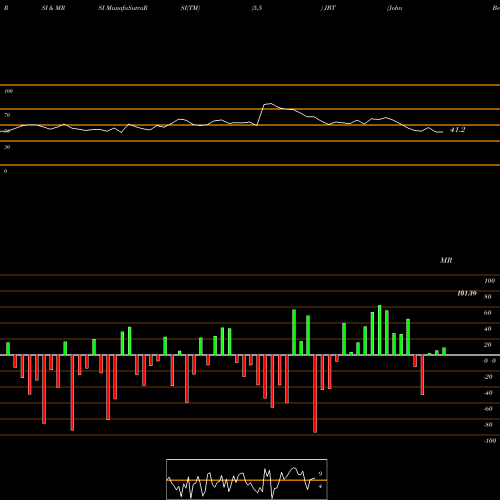Click the ') JBT' ticker text
Image resolution: width=500 pixels, height=500 pixels.
[328, 8]
